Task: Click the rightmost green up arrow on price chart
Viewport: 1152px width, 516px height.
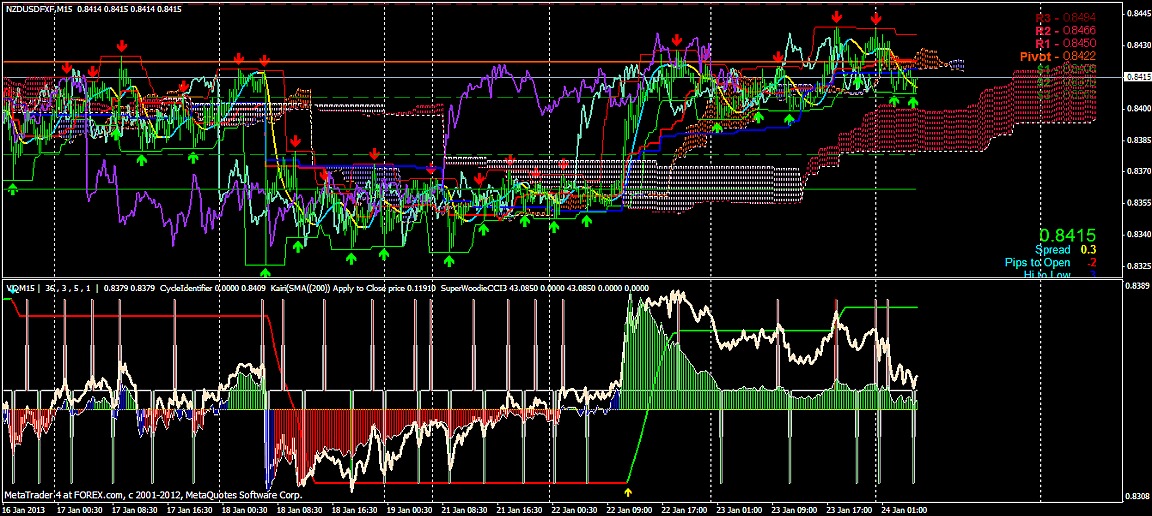Action: pyautogui.click(x=913, y=100)
